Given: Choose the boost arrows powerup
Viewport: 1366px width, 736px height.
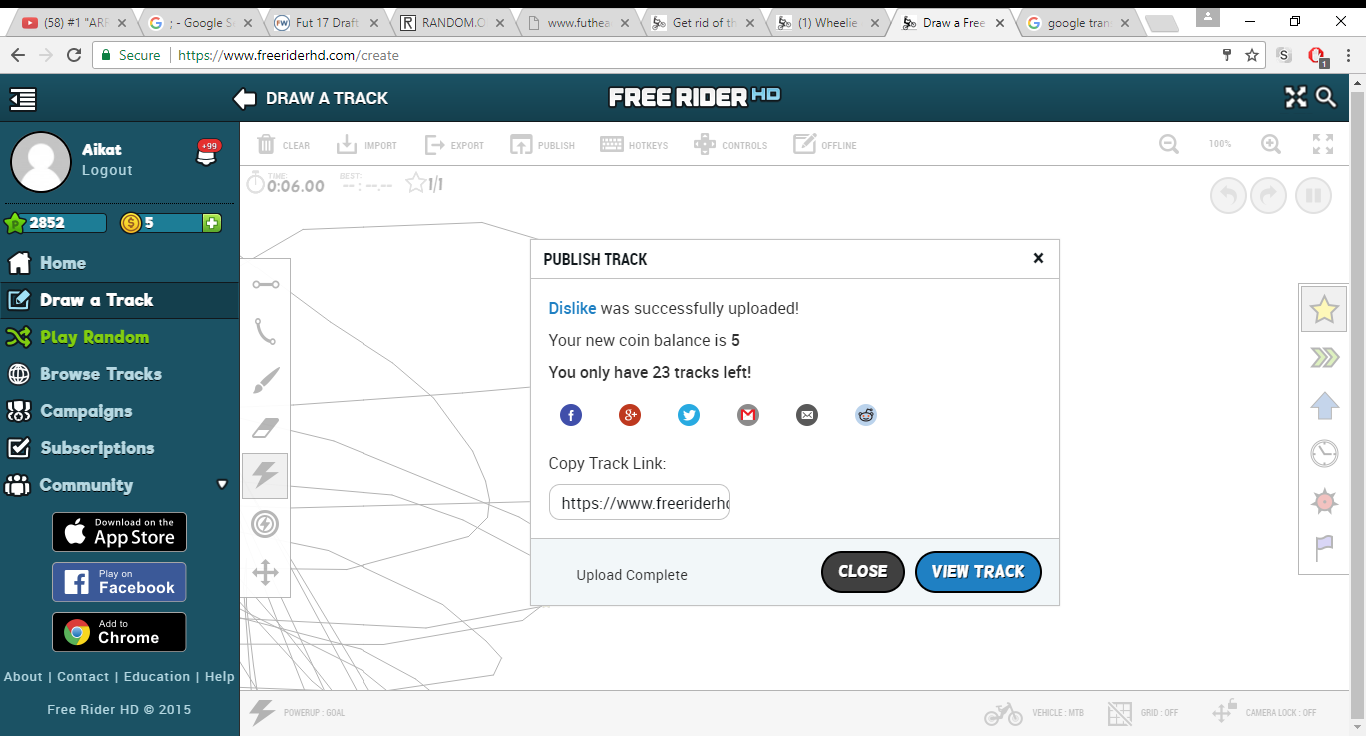Looking at the screenshot, I should click(x=1324, y=358).
